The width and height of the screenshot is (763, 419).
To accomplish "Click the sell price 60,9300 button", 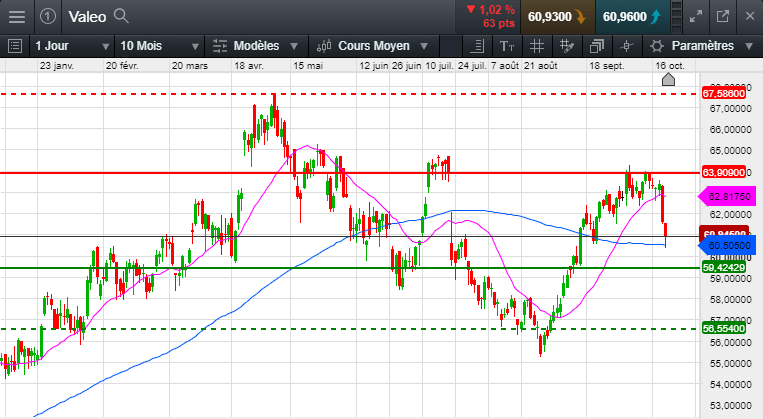I will [x=556, y=16].
